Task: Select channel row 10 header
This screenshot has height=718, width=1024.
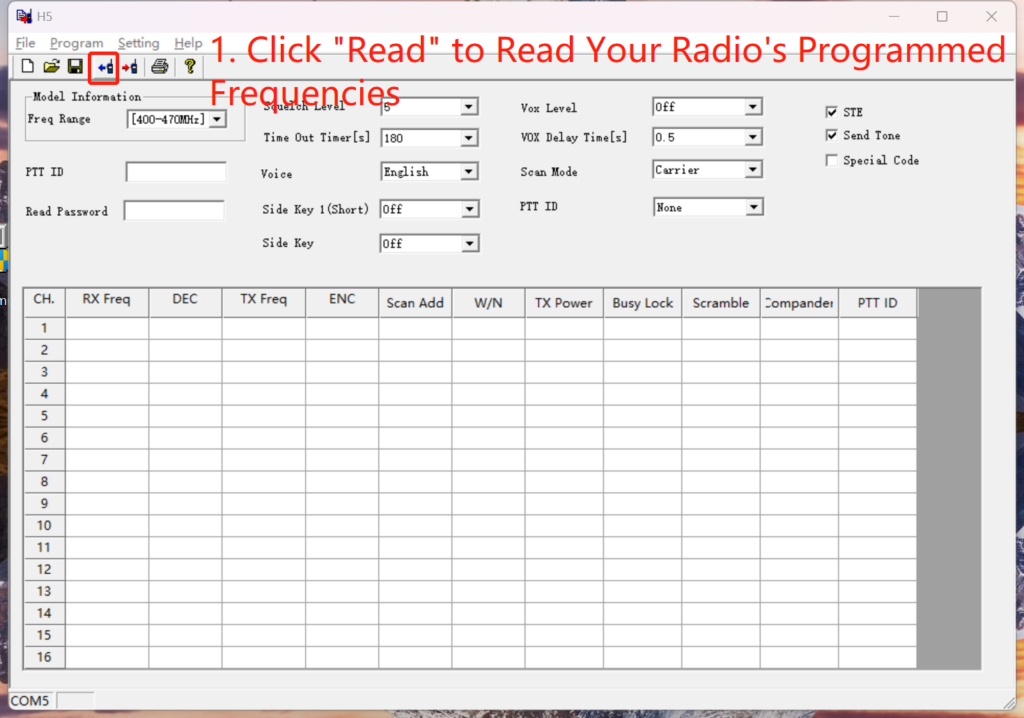Action: pyautogui.click(x=44, y=525)
